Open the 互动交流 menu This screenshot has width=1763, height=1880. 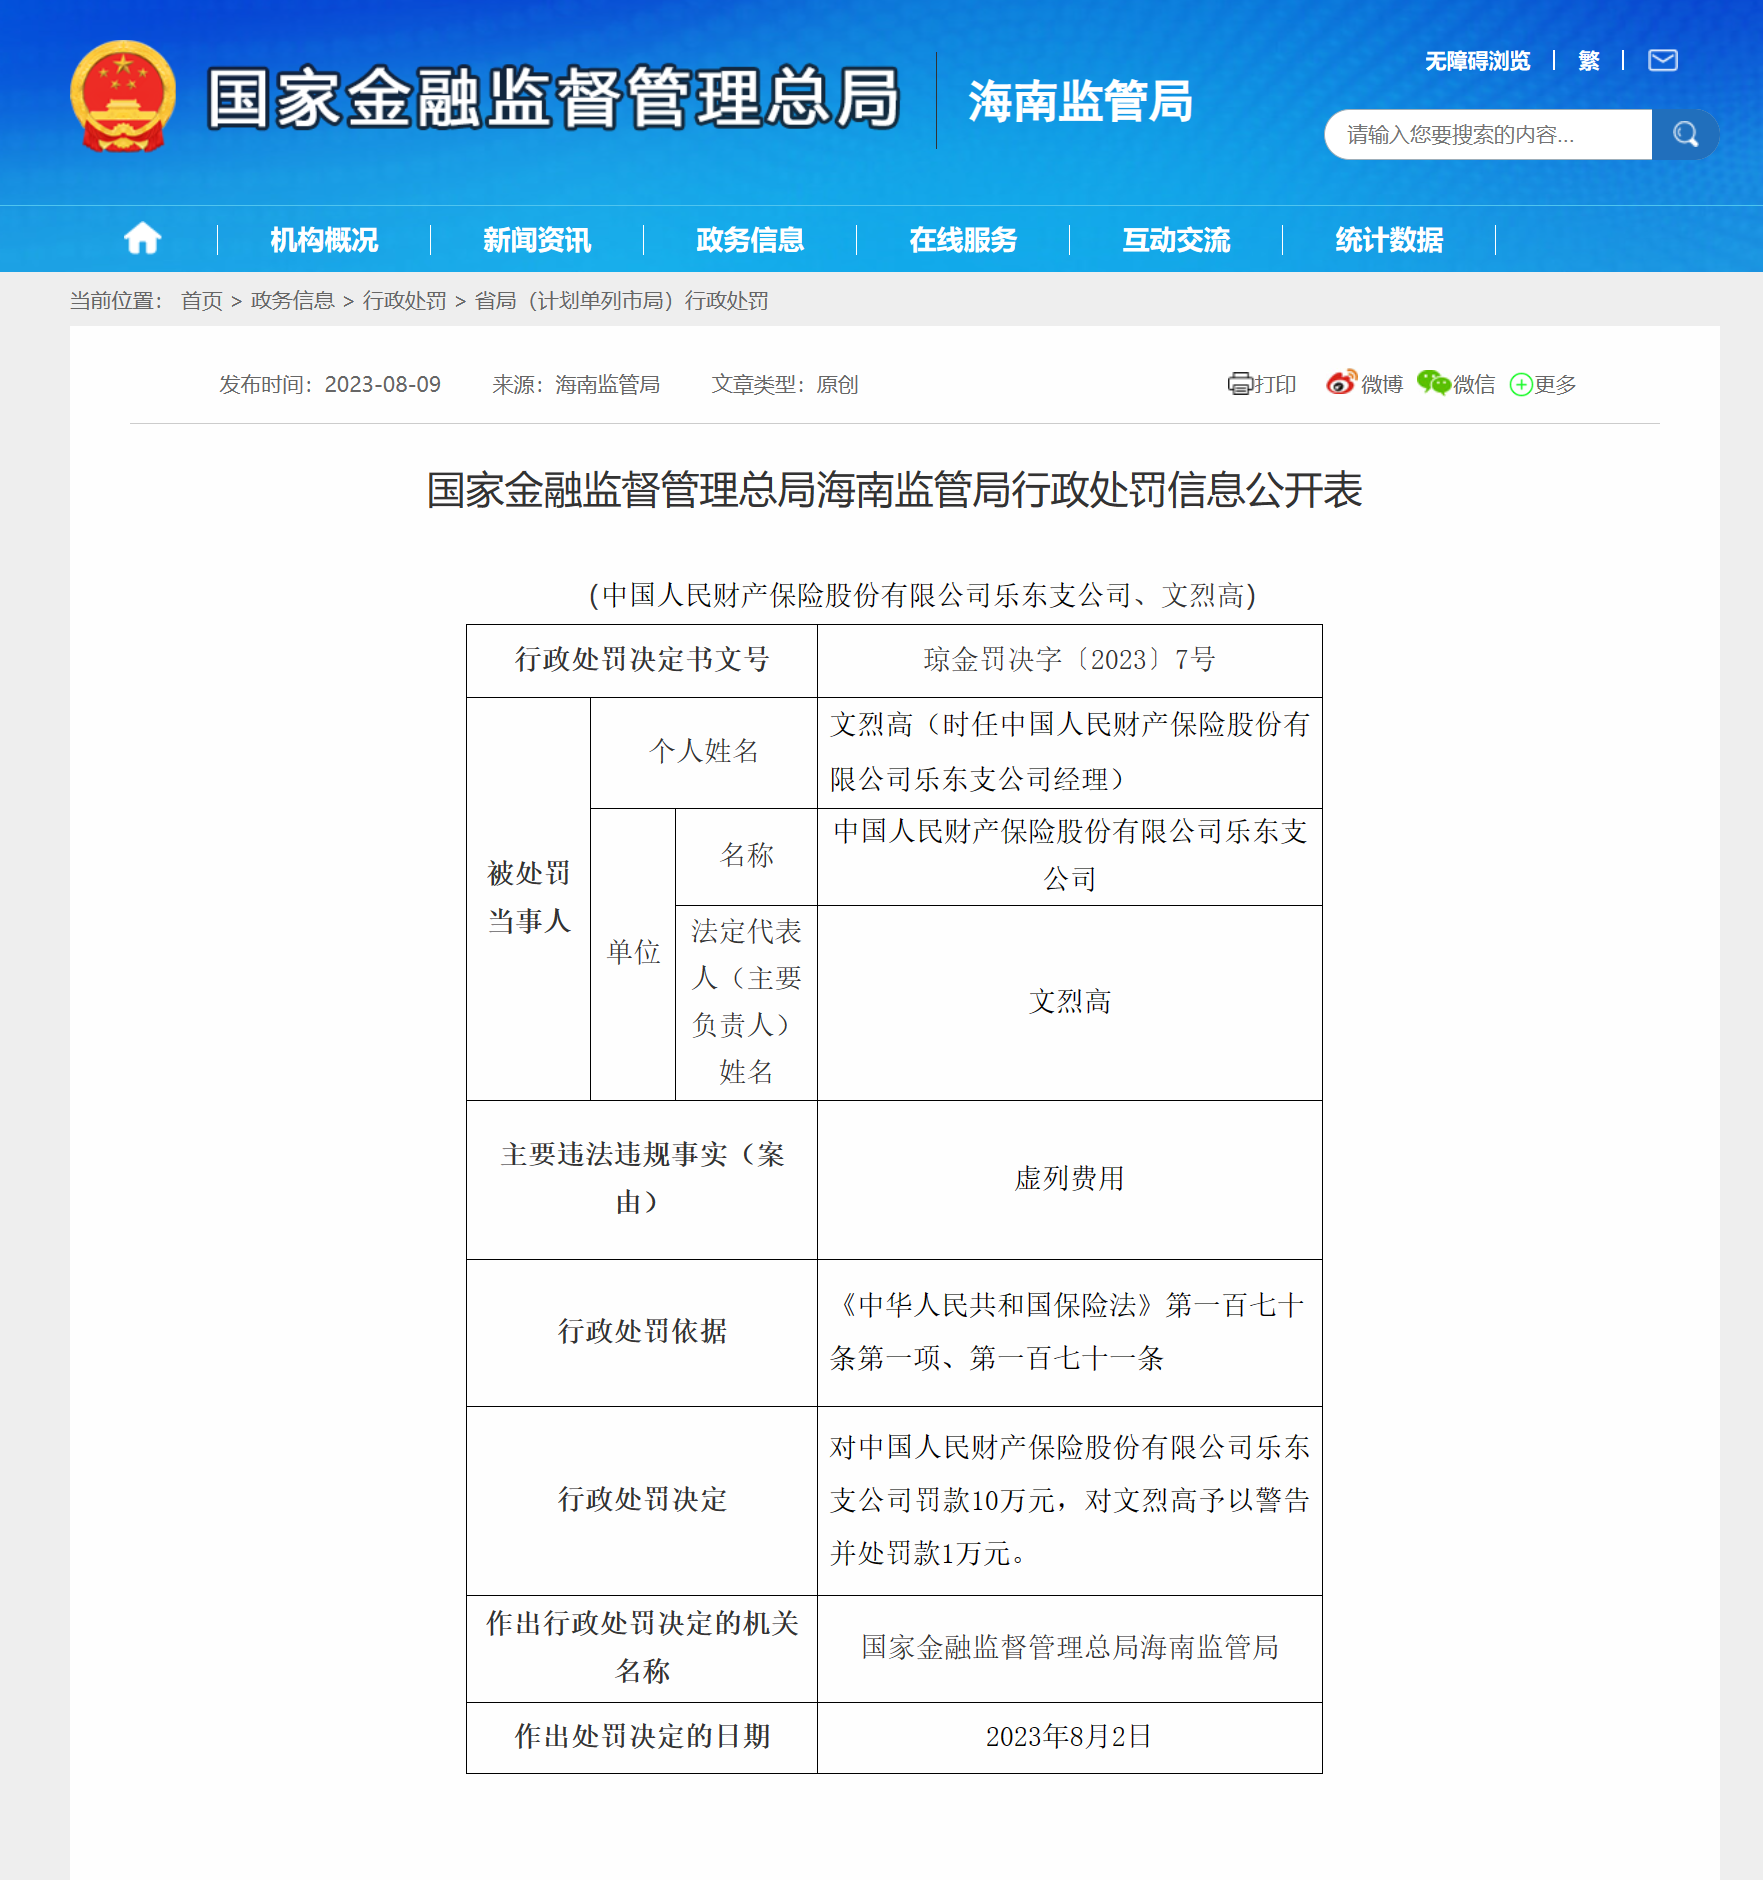tap(1176, 240)
